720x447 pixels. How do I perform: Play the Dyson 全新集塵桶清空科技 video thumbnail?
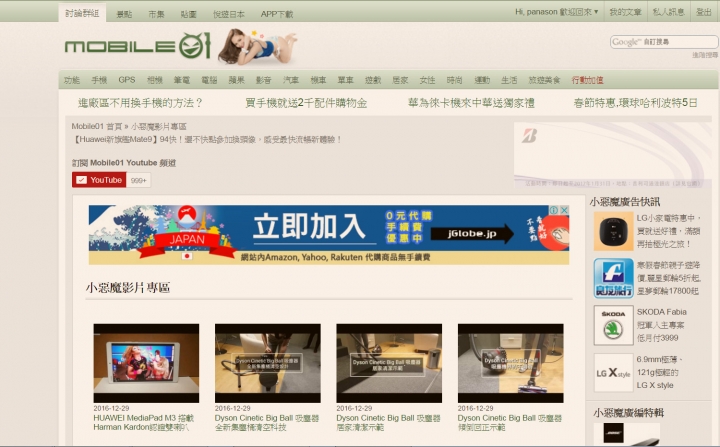coord(268,363)
